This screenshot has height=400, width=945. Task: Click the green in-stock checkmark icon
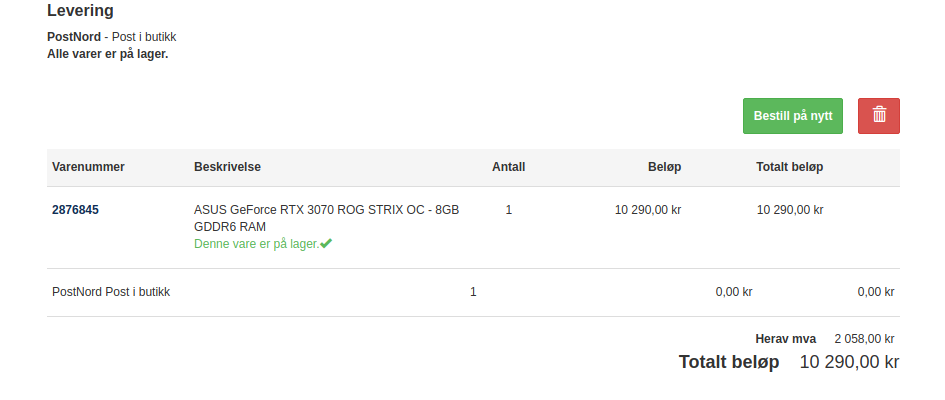(x=326, y=243)
